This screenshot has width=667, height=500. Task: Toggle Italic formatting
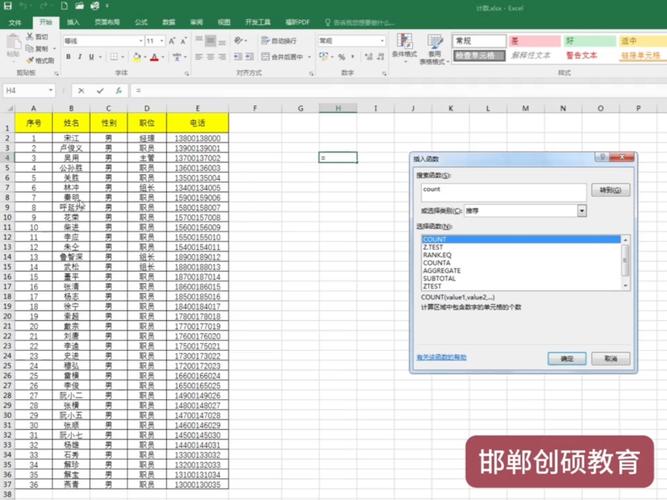[80, 57]
